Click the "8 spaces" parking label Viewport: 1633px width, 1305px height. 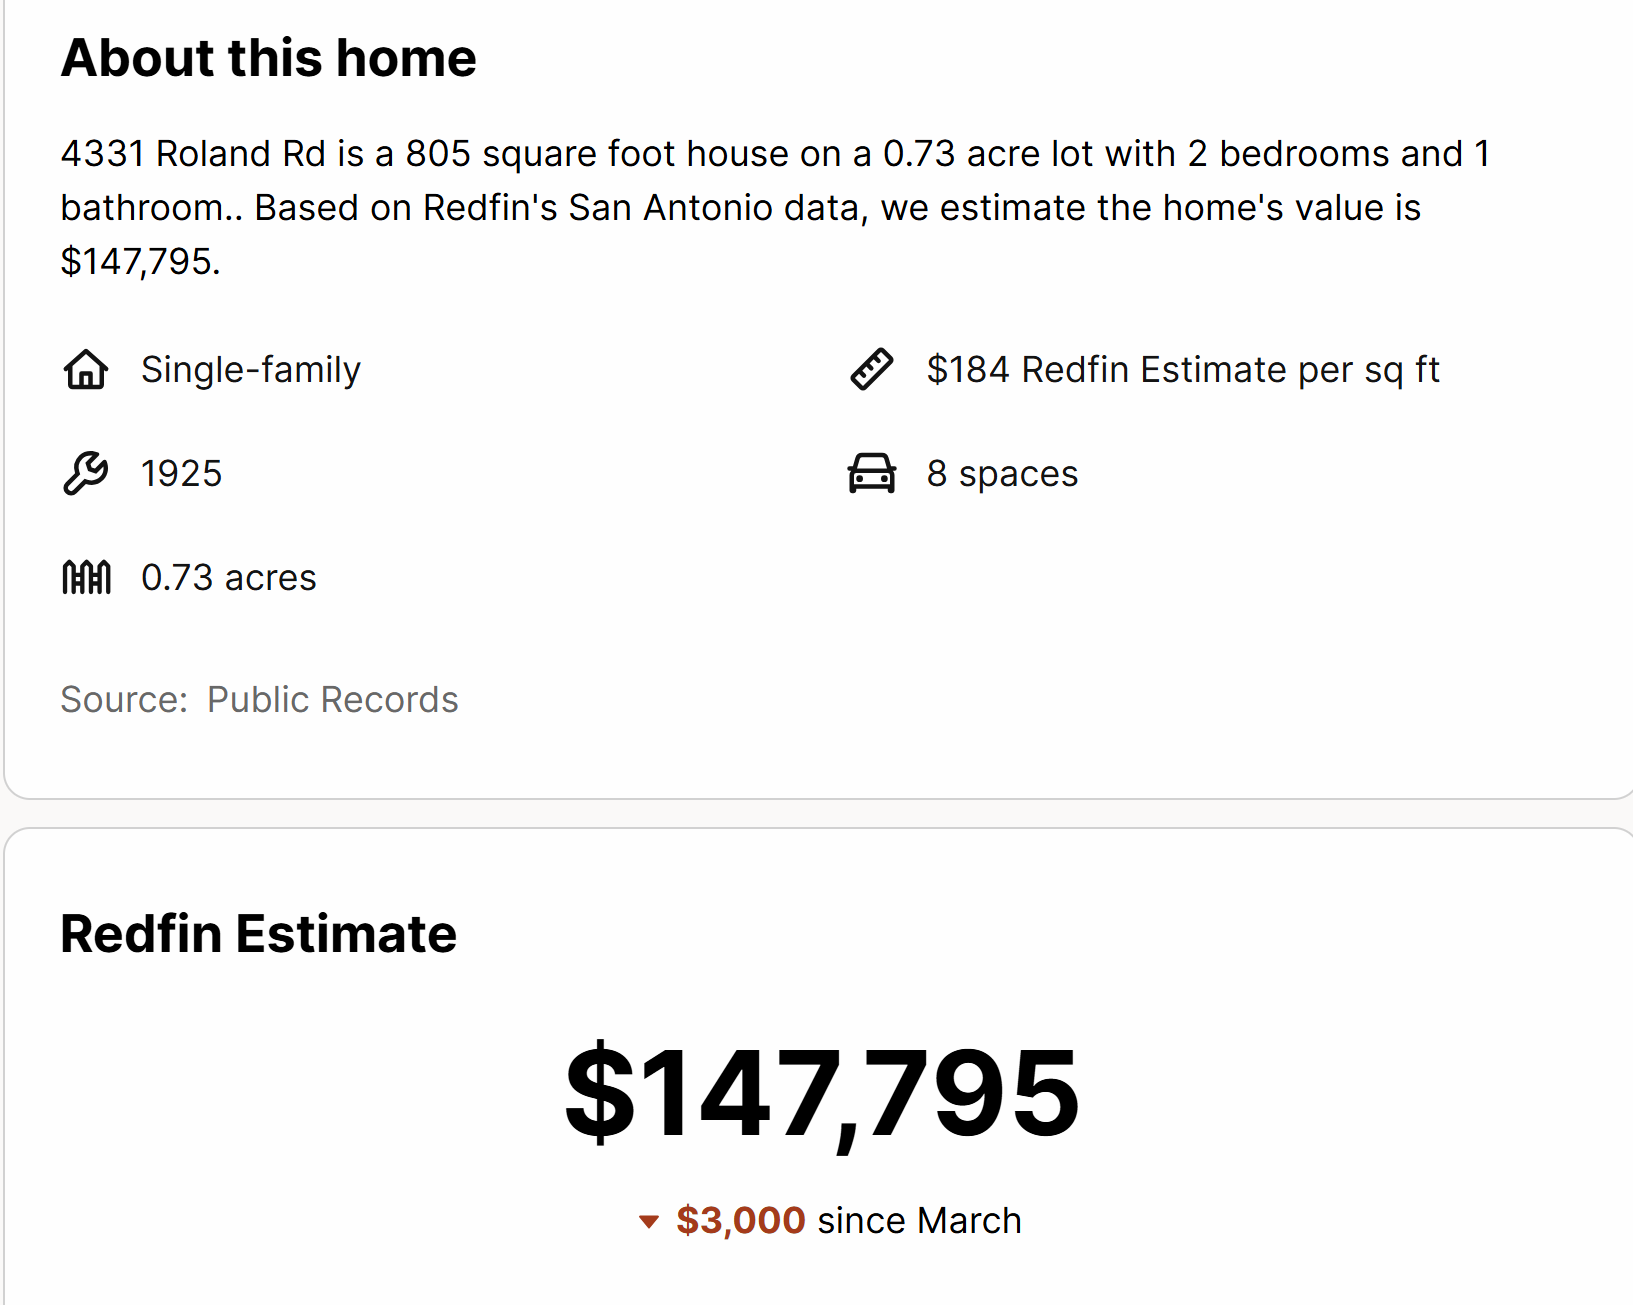(x=1002, y=474)
